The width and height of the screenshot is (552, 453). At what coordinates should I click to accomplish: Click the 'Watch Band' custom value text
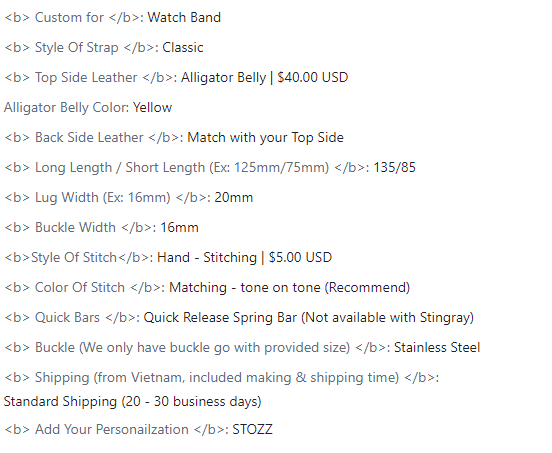(x=184, y=17)
